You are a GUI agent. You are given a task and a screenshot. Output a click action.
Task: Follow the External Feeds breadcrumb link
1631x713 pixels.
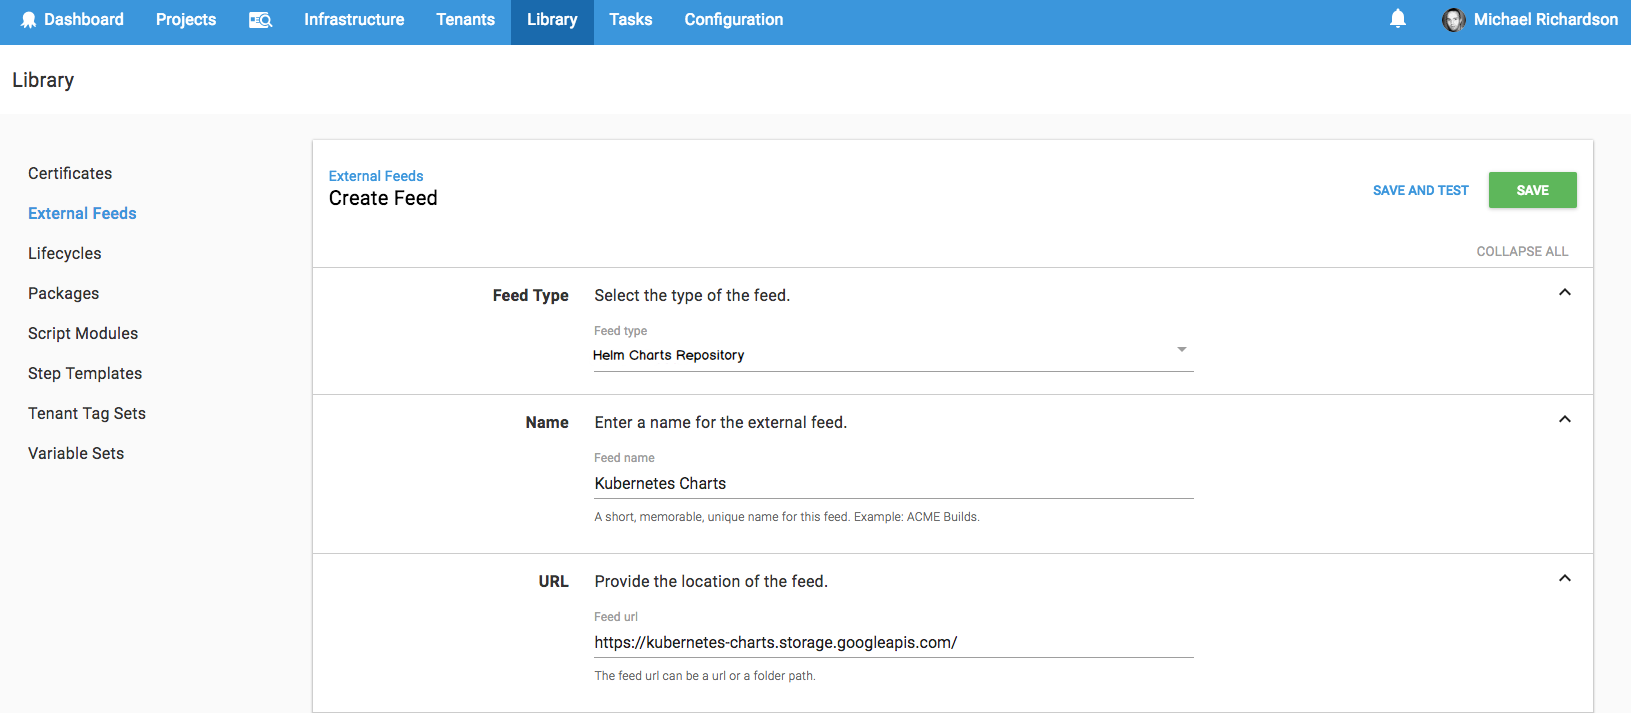376,176
